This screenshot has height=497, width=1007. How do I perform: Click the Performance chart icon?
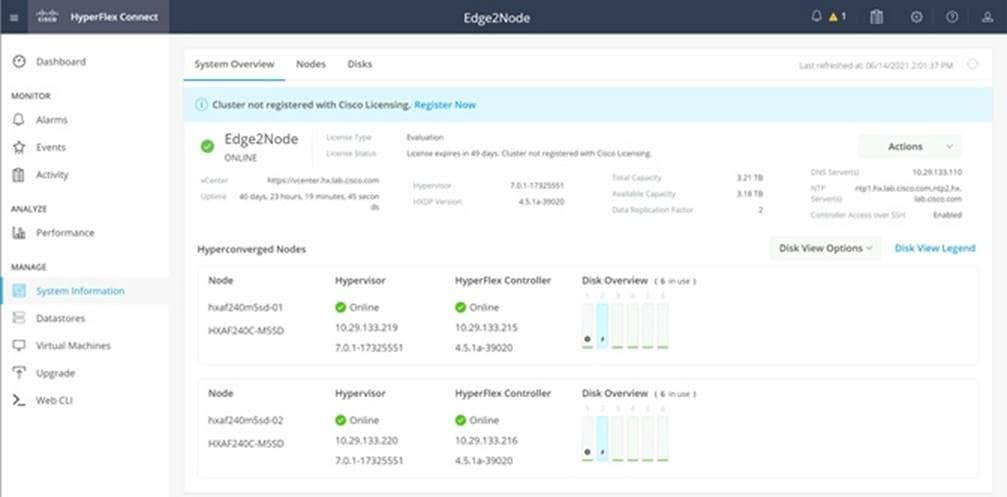click(19, 232)
